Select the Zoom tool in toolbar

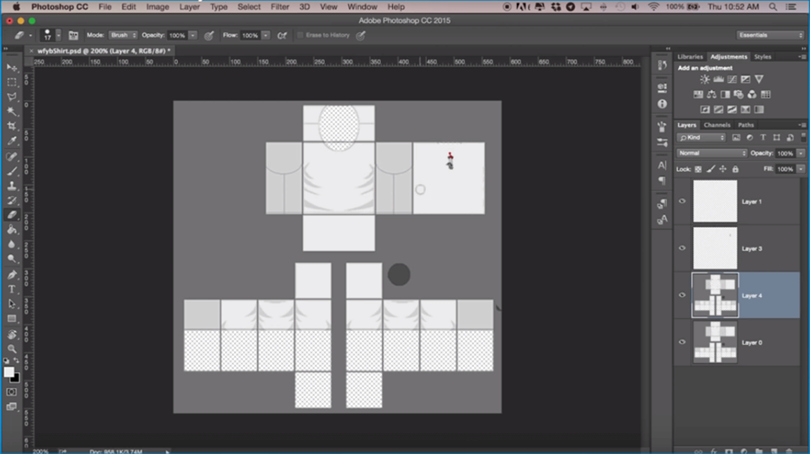pos(11,349)
